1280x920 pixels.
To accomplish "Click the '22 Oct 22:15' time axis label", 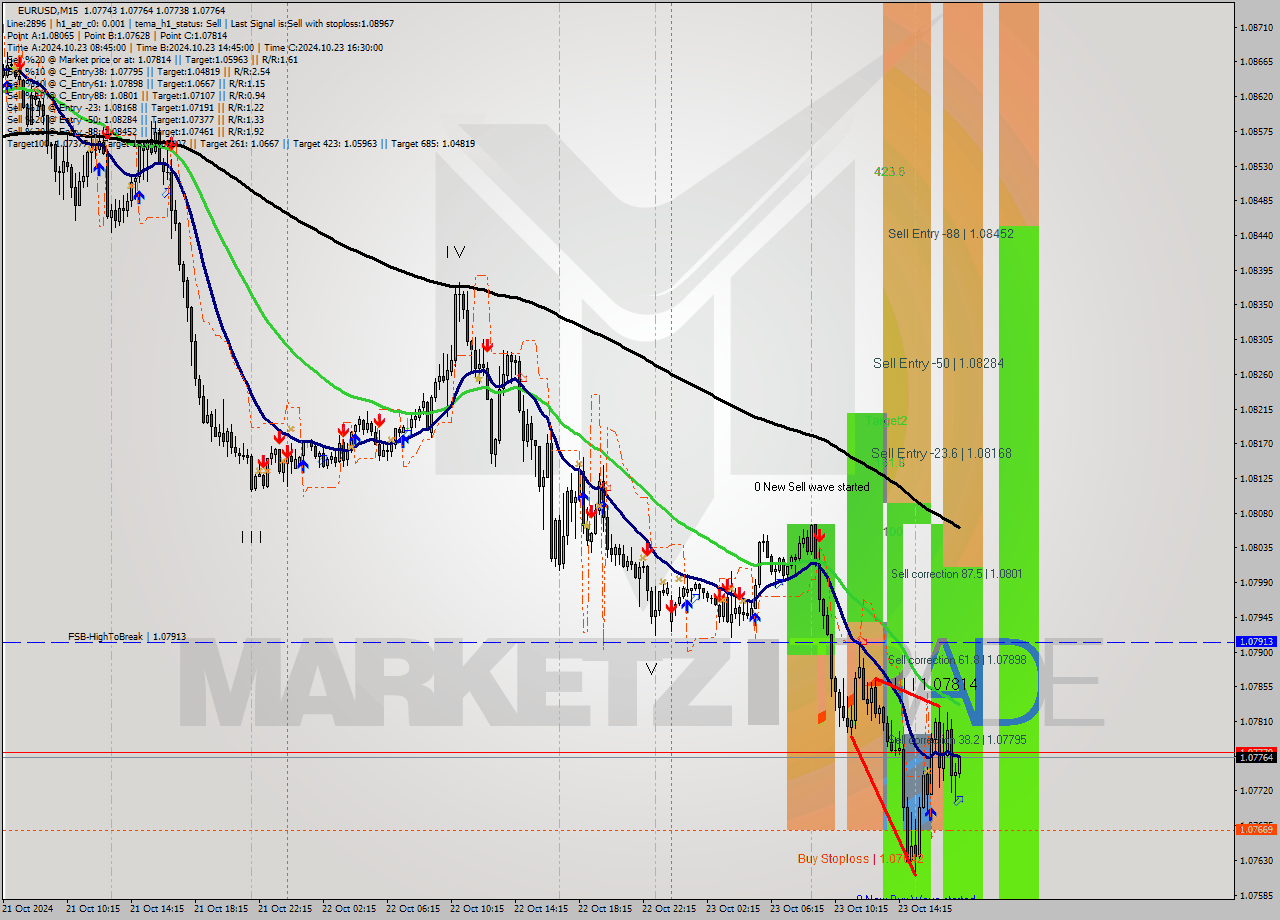I will tap(668, 909).
